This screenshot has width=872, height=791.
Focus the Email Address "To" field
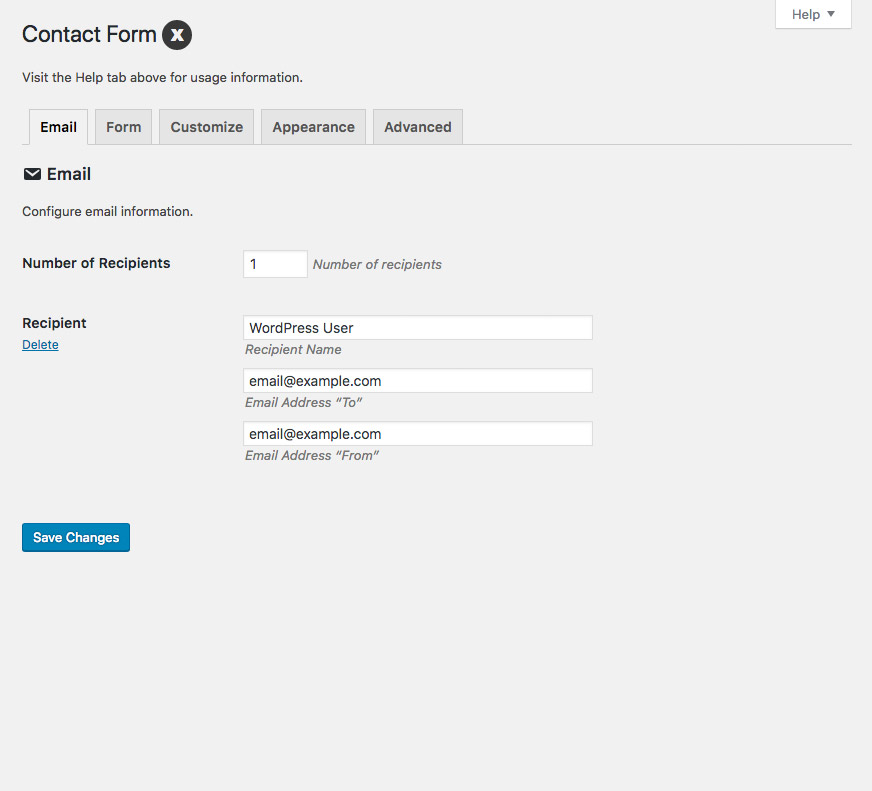(x=418, y=381)
